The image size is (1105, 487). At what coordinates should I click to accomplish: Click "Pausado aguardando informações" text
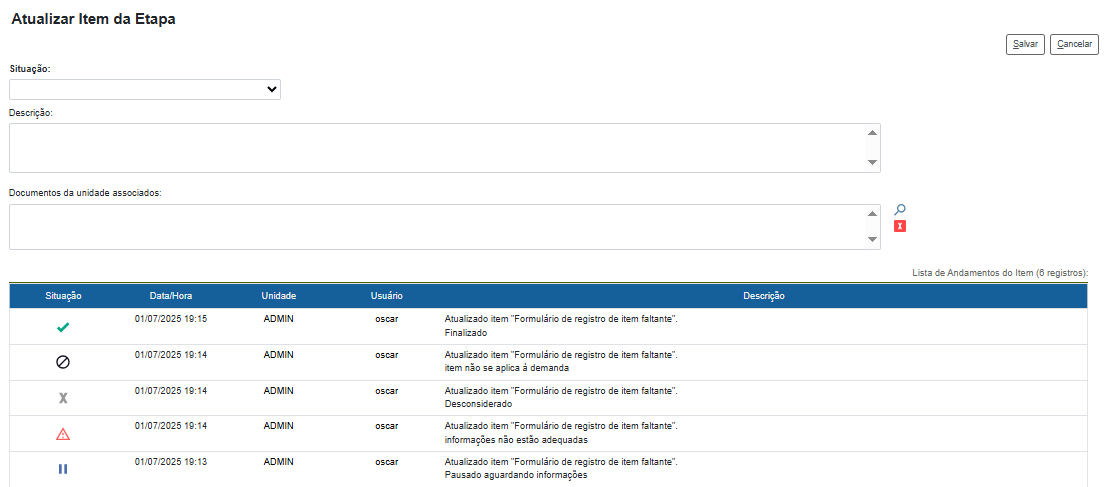pos(516,476)
